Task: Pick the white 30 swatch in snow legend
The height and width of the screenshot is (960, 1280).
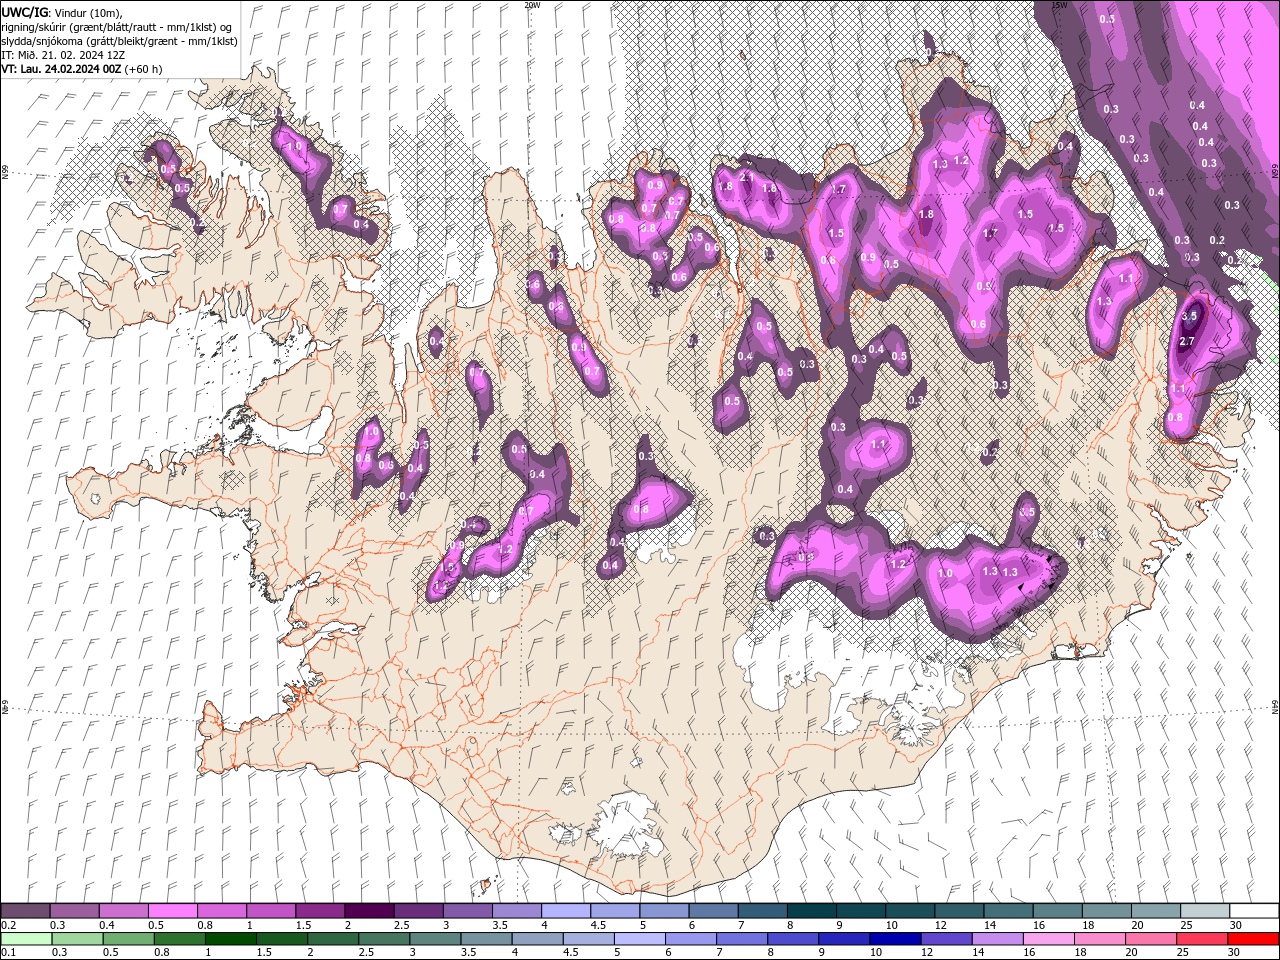Action: click(x=1254, y=910)
